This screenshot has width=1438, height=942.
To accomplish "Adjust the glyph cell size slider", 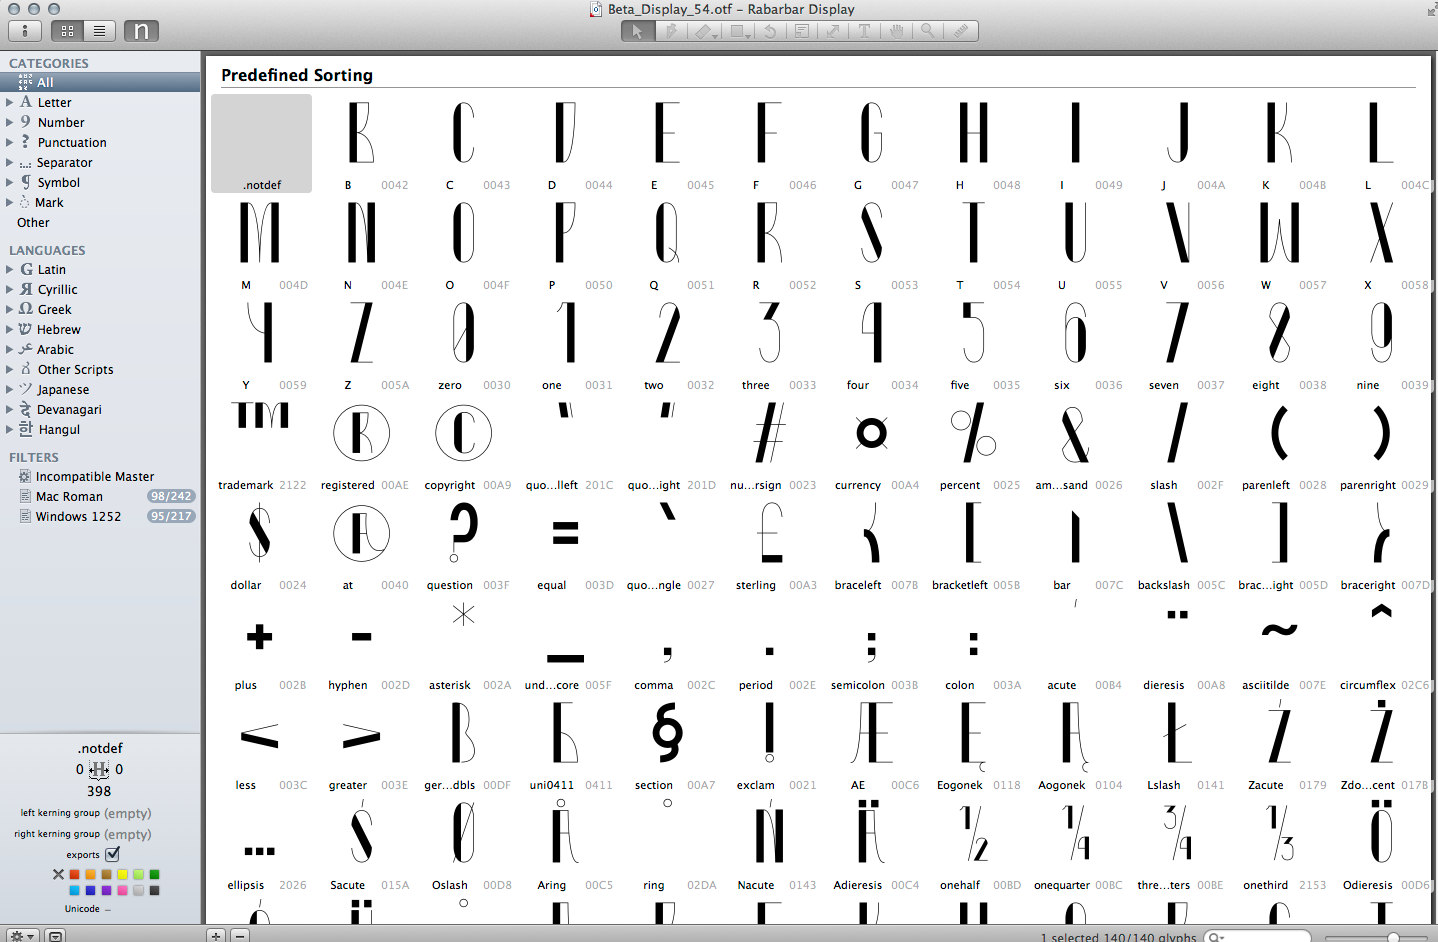I will [1393, 937].
